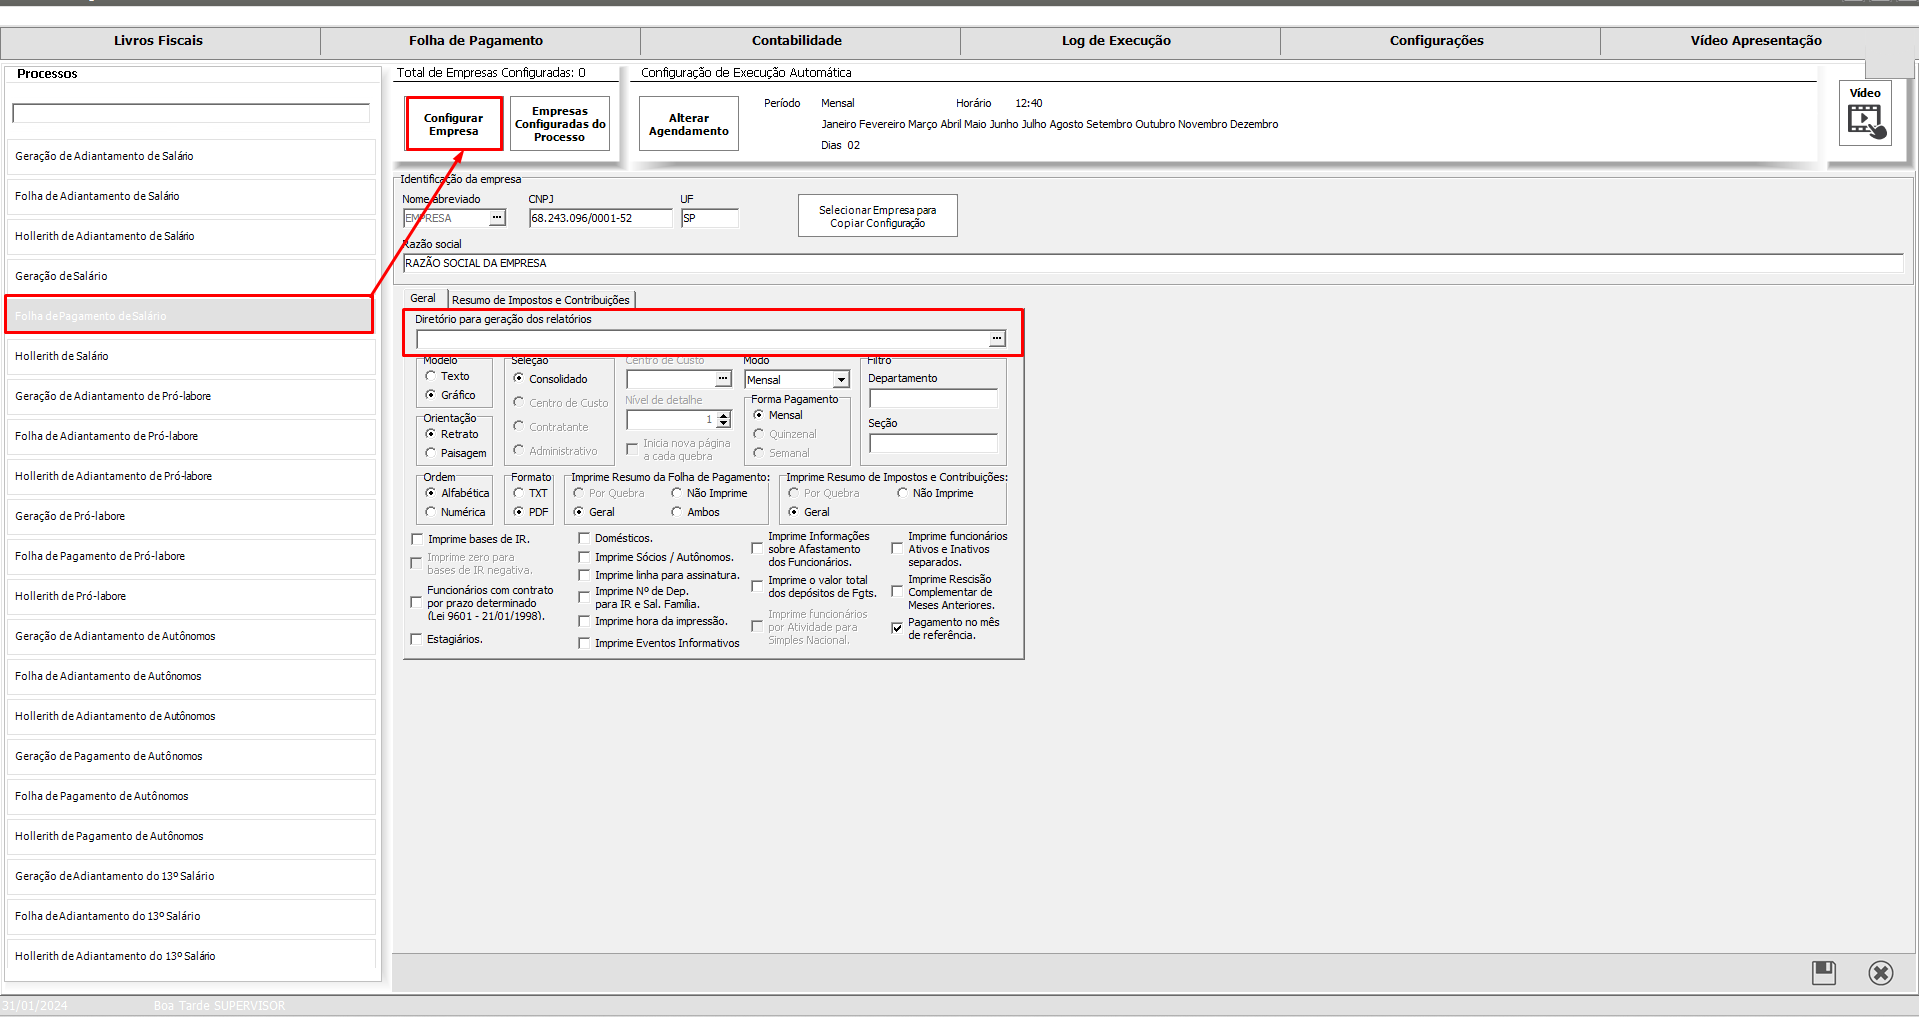
Task: Click Configurar Empresa button
Action: click(x=454, y=124)
